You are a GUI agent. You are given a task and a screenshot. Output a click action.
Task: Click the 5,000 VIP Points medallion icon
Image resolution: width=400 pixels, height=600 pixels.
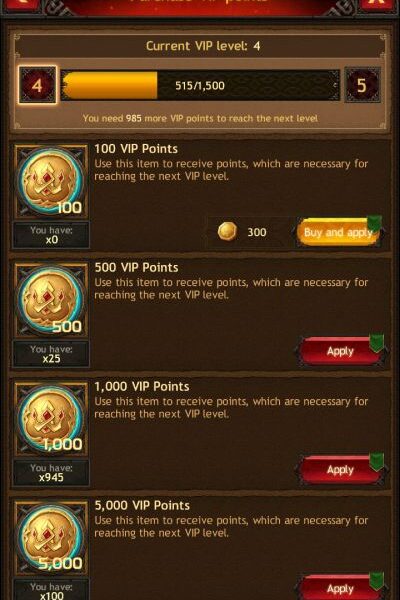[x=51, y=538]
